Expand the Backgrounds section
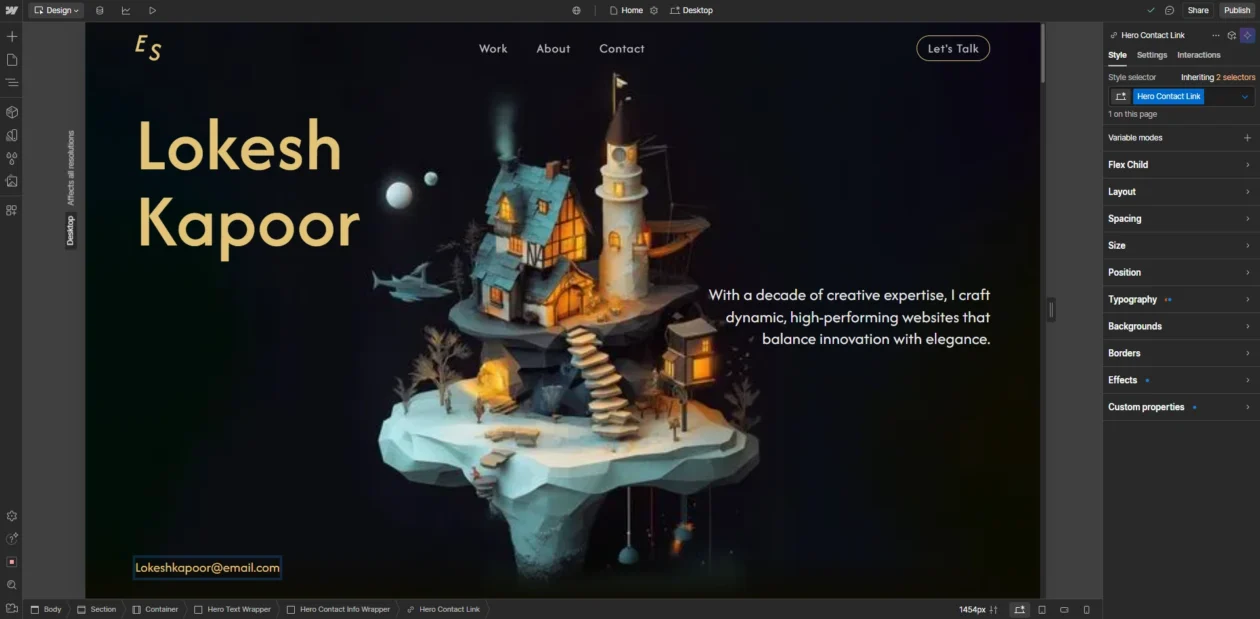 click(x=1180, y=327)
